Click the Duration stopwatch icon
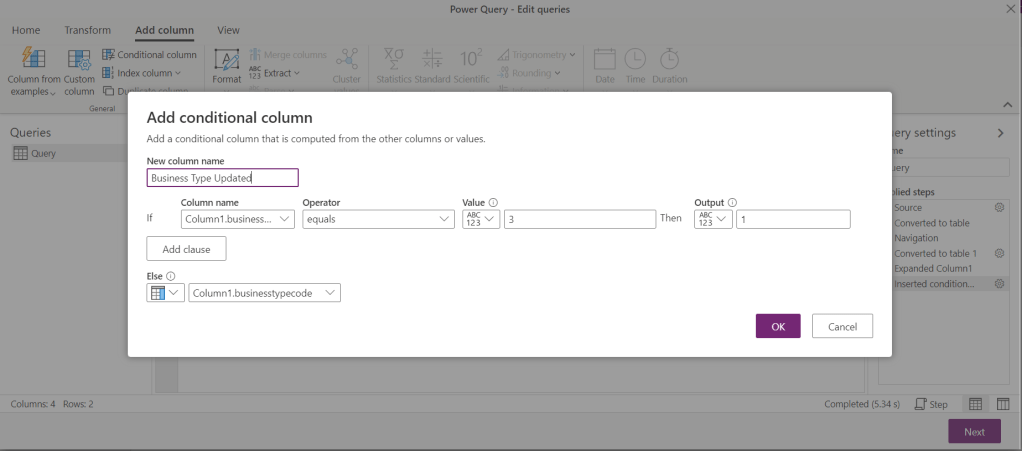The width and height of the screenshot is (1022, 451). 669,60
